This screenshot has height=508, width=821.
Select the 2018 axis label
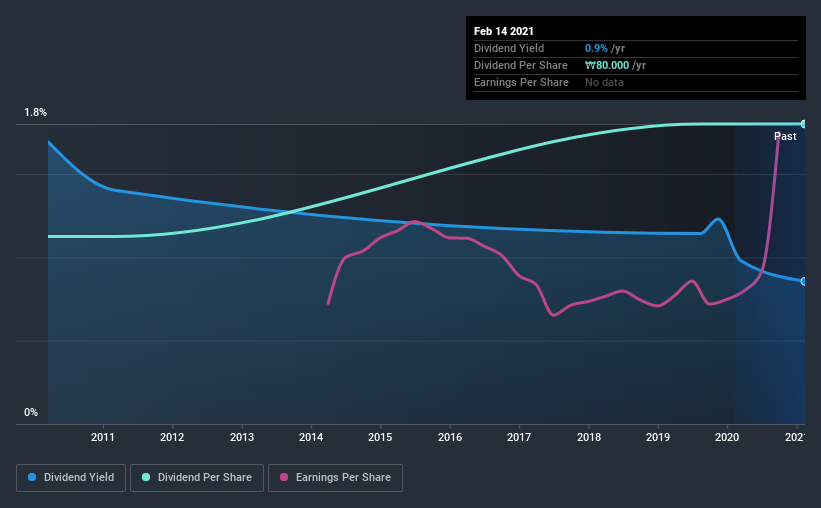(x=589, y=437)
